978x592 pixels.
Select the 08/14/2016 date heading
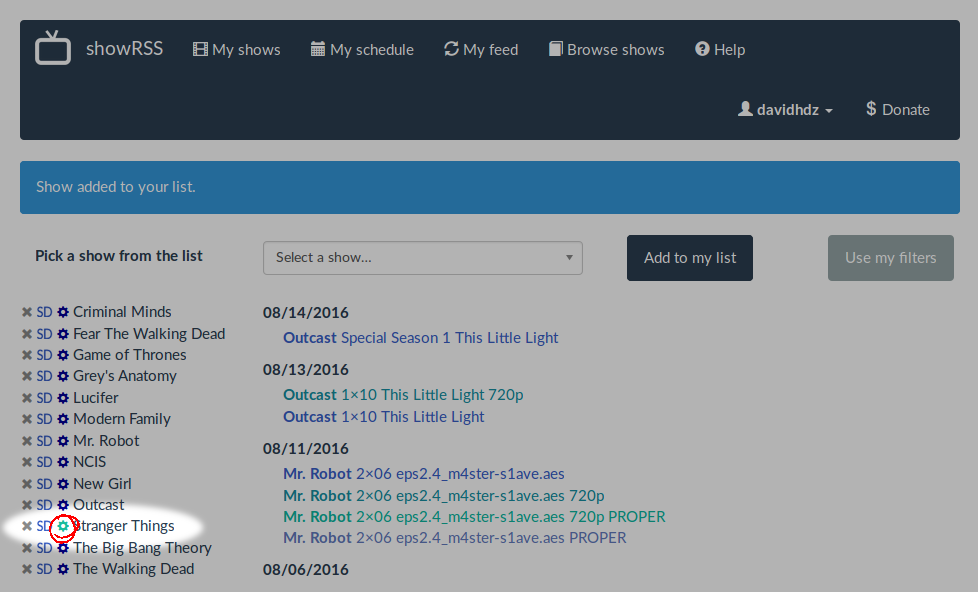pos(306,313)
